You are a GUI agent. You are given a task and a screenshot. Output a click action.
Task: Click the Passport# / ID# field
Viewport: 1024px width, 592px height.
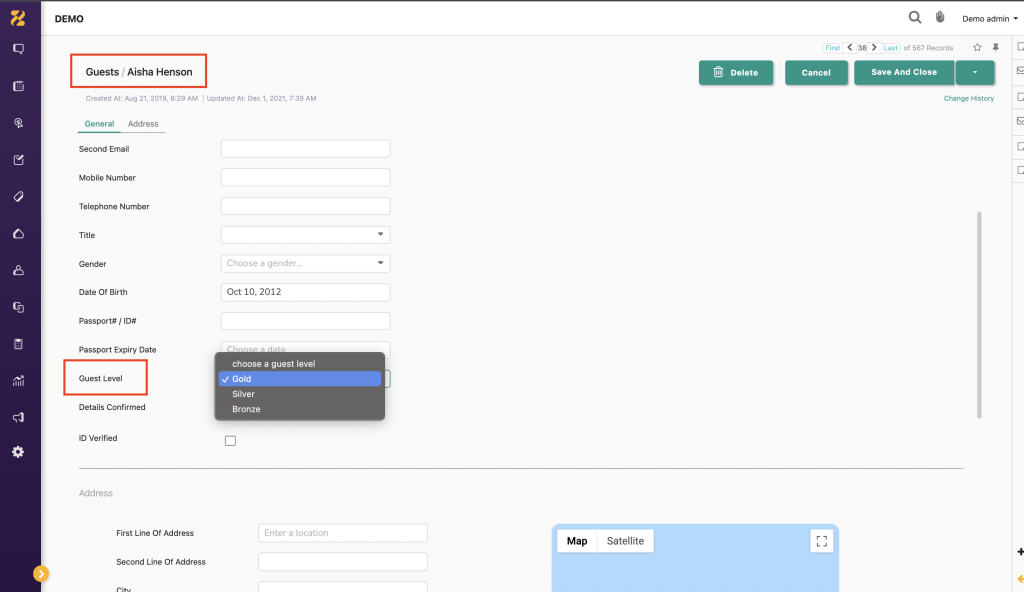[306, 321]
